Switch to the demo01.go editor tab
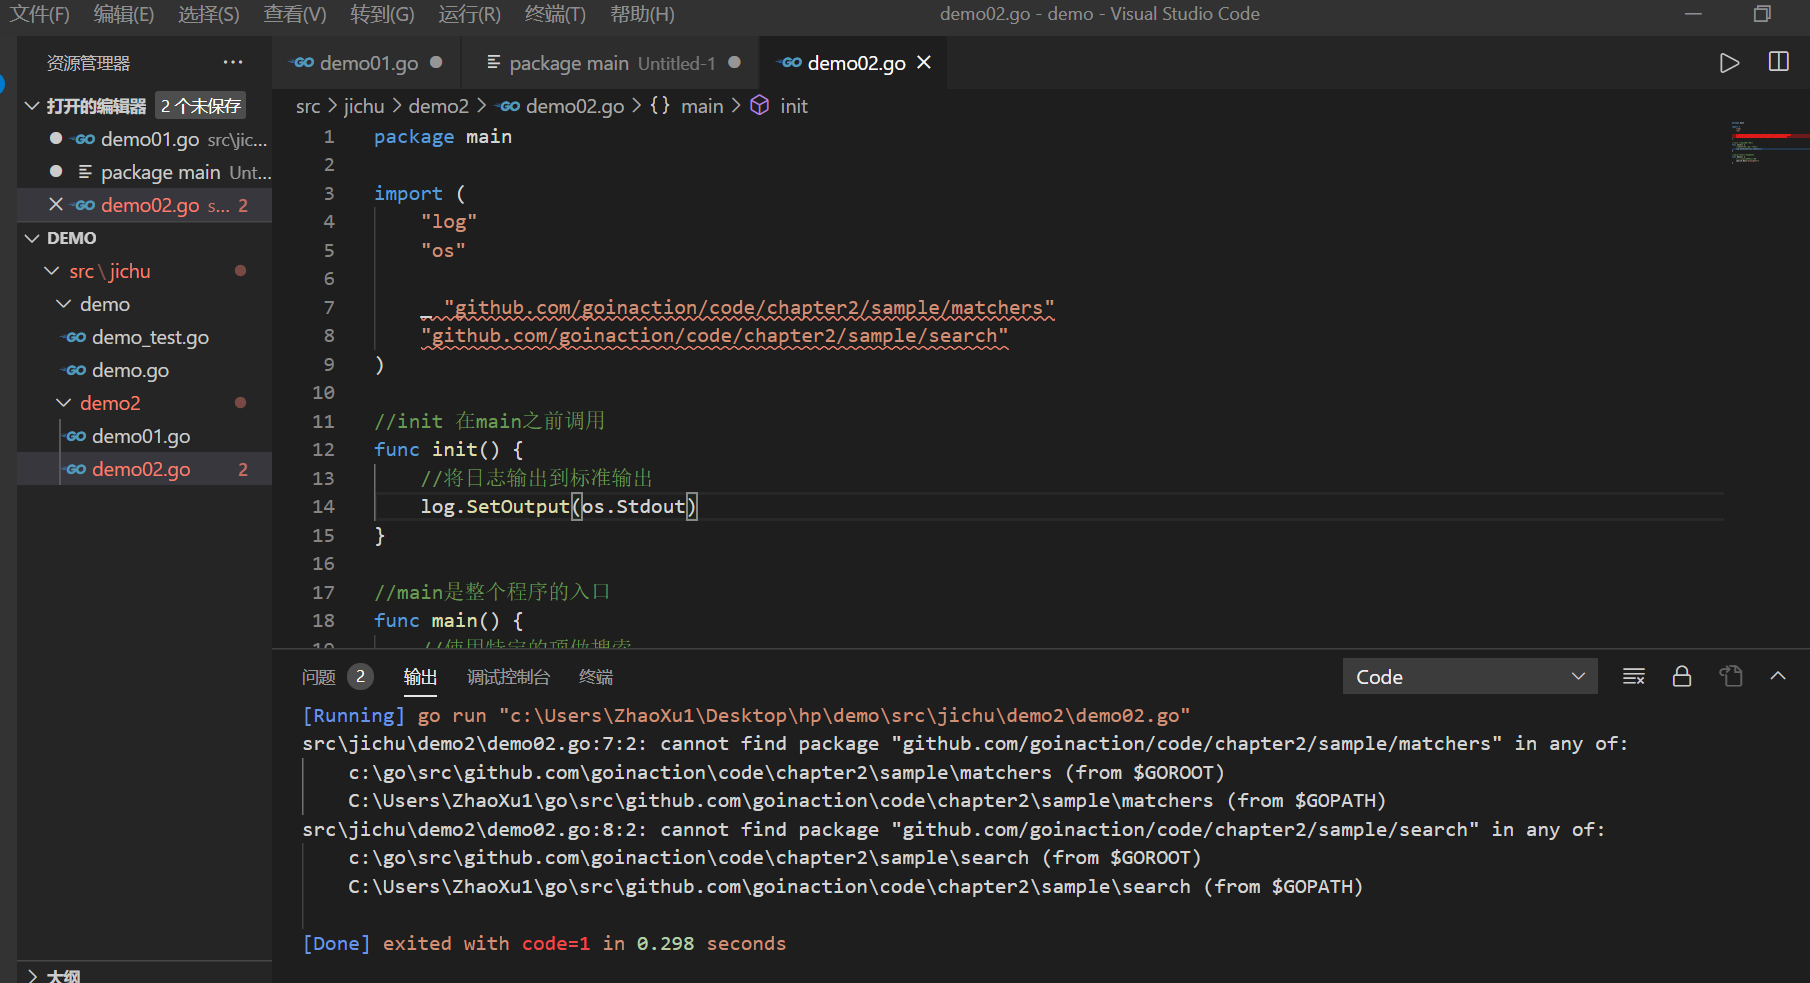1810x983 pixels. point(366,63)
